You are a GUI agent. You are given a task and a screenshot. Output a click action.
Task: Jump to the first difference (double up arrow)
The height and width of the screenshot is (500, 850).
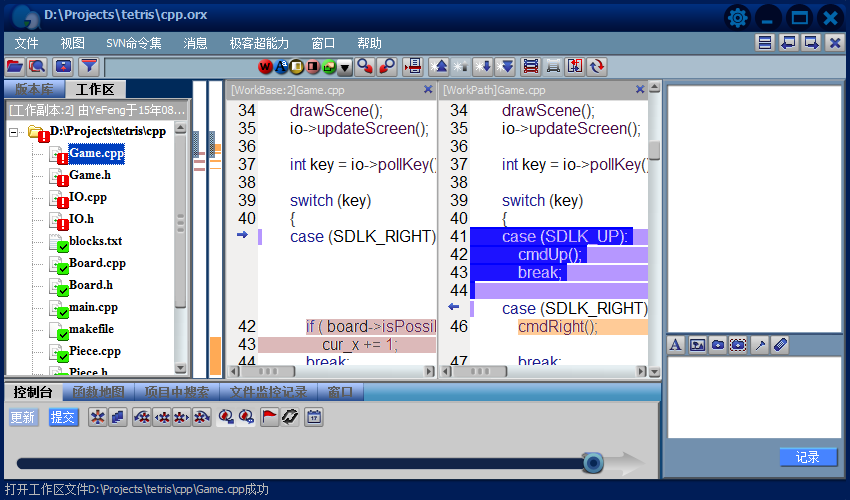[439, 67]
